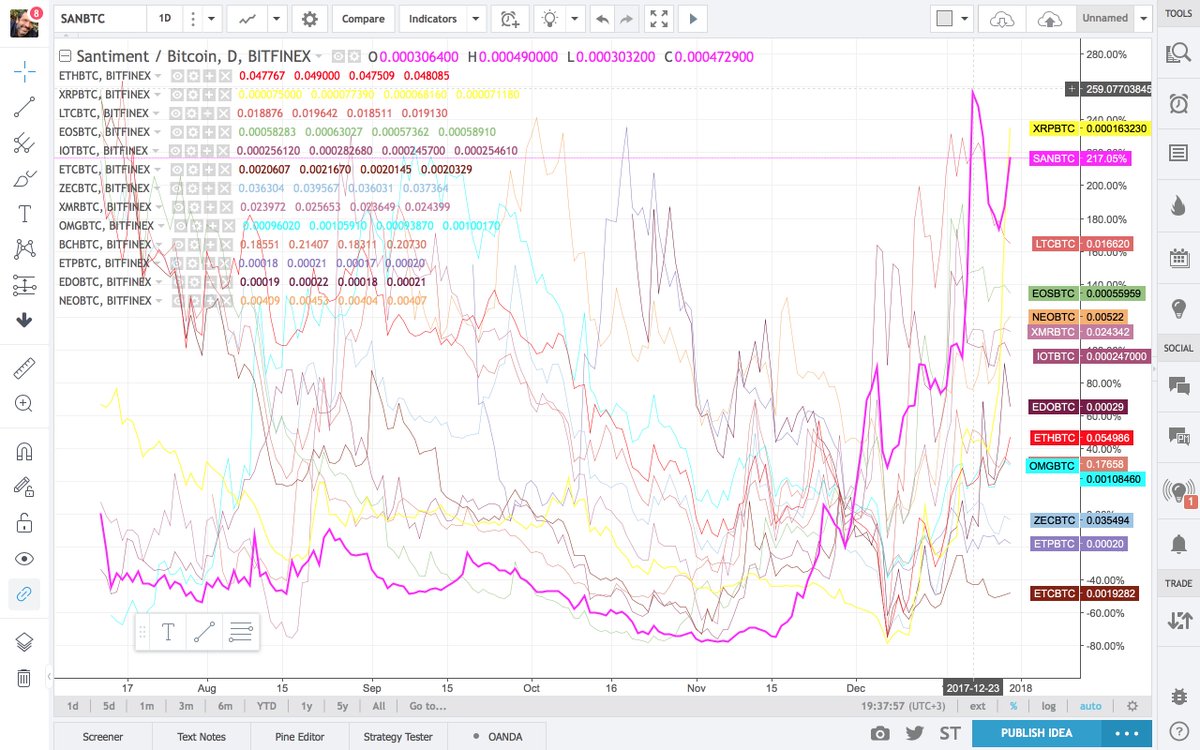
Task: Click the create alert clock icon
Action: click(510, 18)
